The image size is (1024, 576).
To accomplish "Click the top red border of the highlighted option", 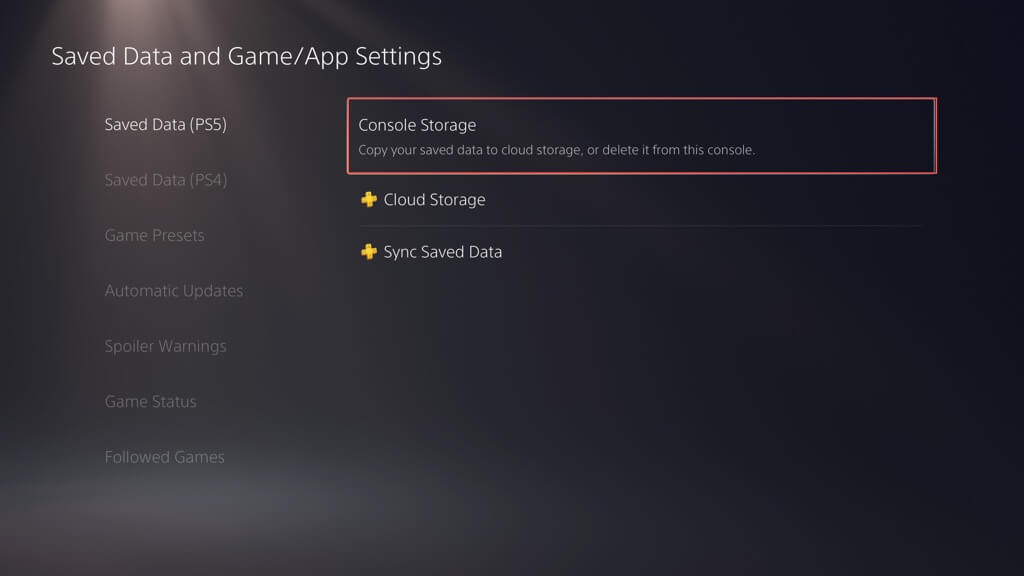I will (x=640, y=99).
